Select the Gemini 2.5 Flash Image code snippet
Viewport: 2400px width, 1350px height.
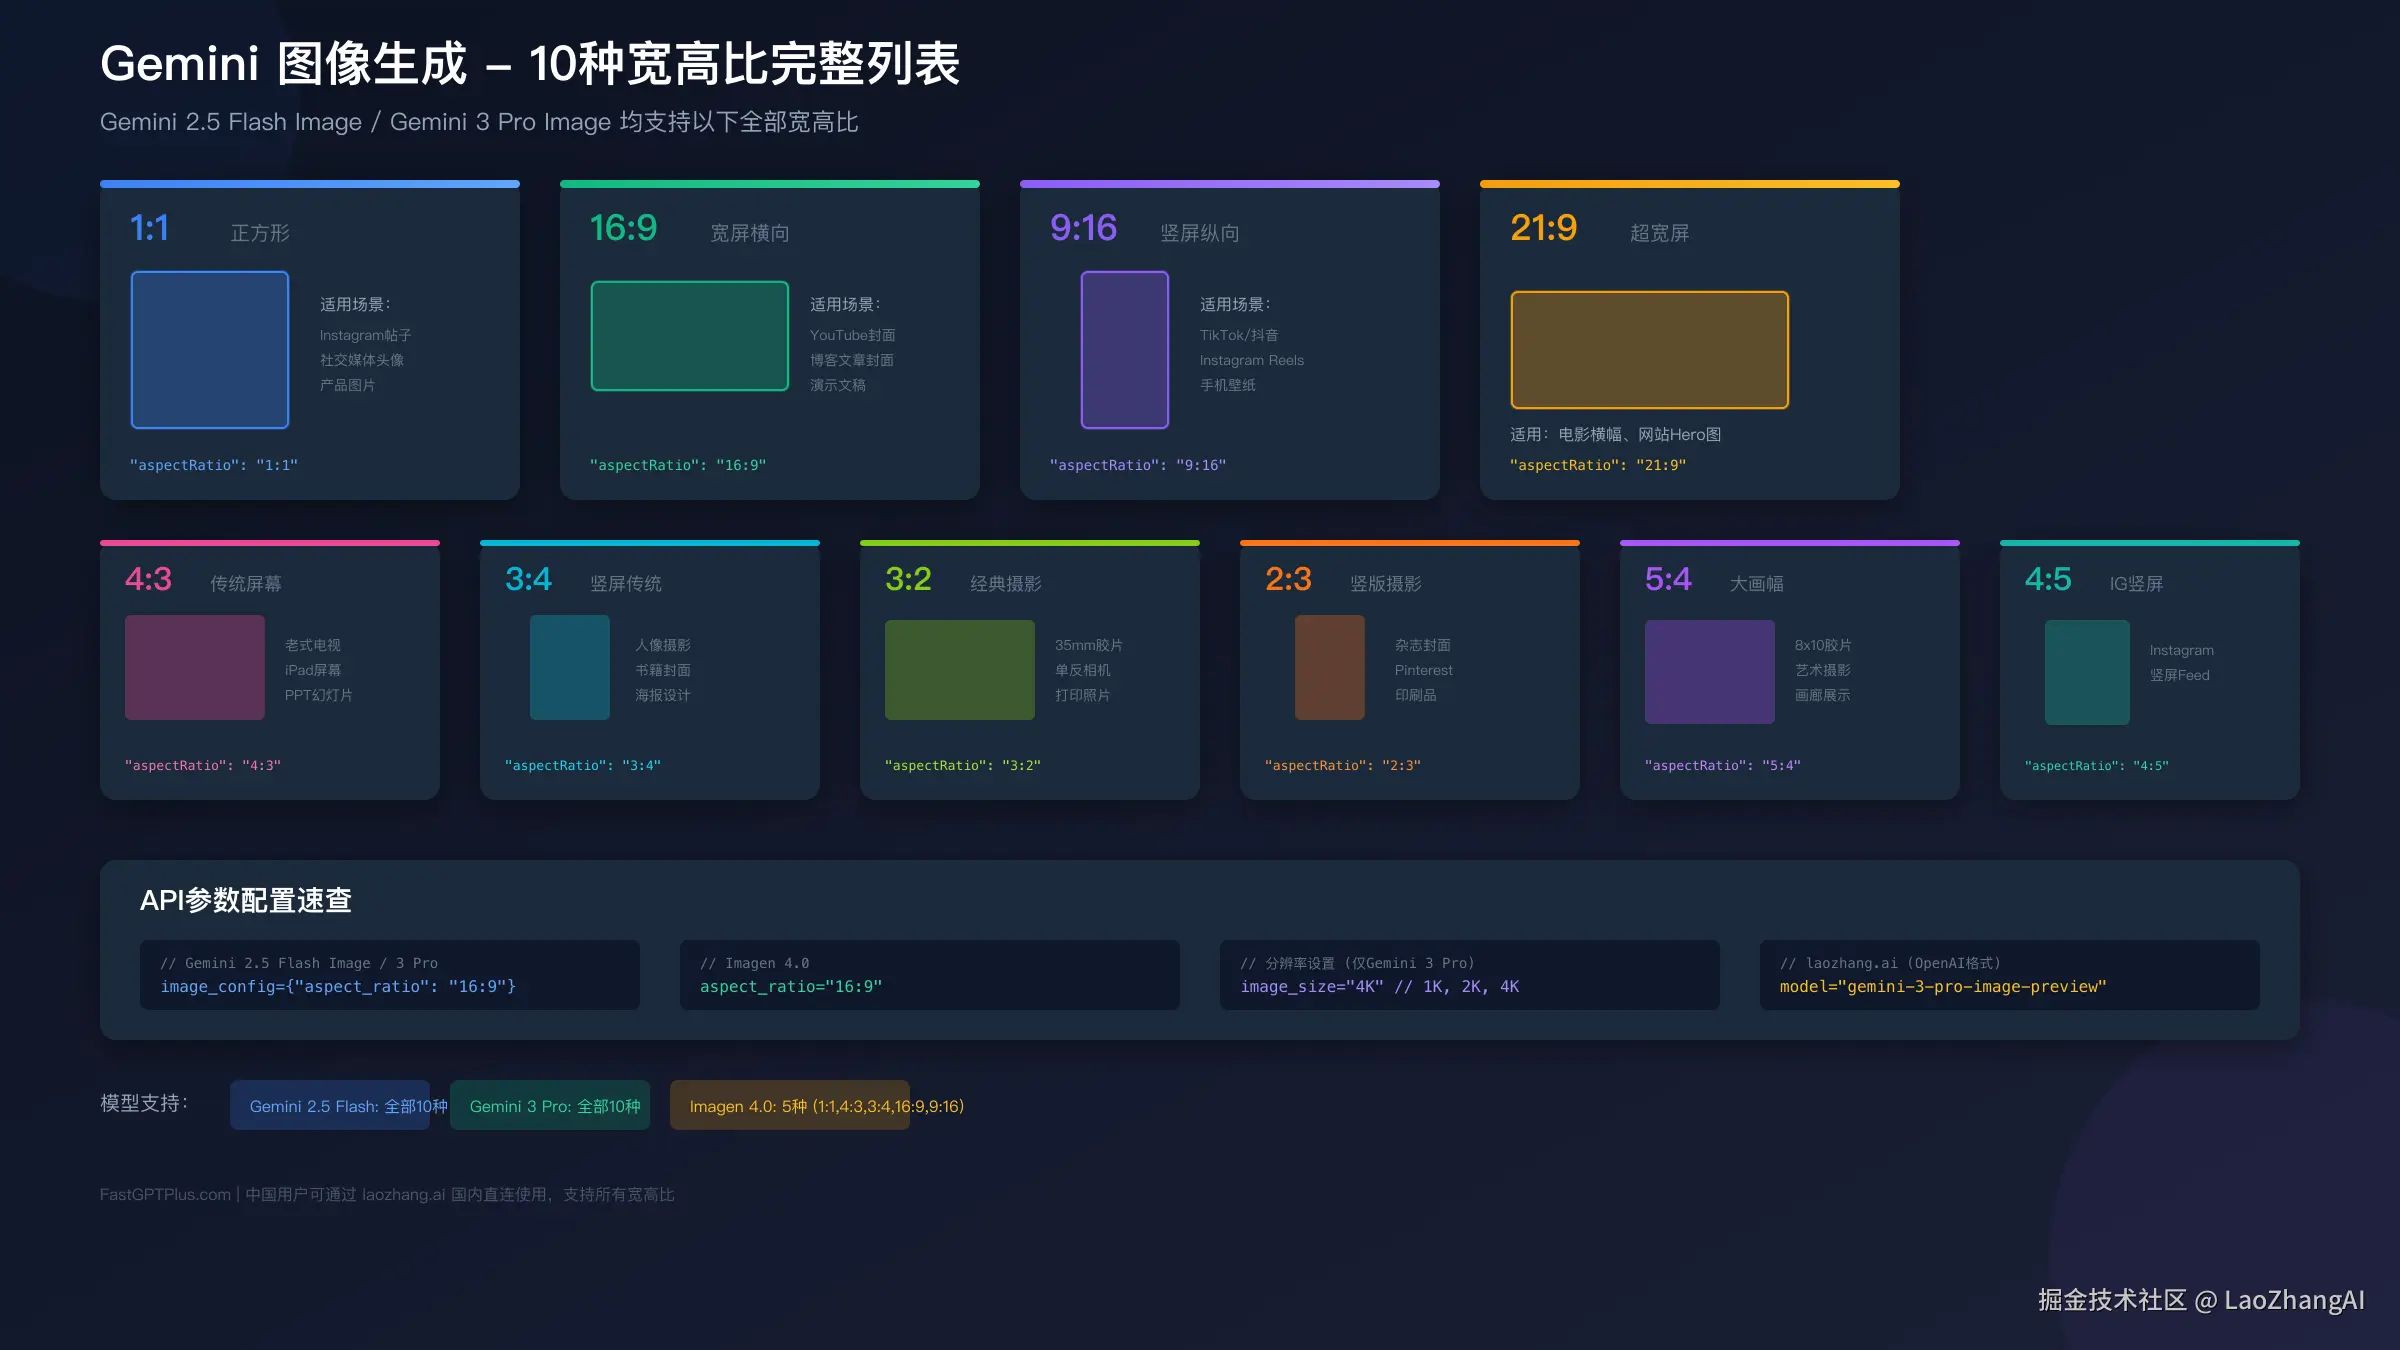tap(389, 975)
